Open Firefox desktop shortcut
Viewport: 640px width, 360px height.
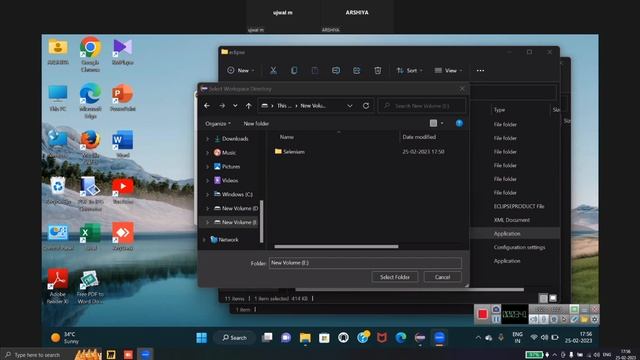point(90,147)
